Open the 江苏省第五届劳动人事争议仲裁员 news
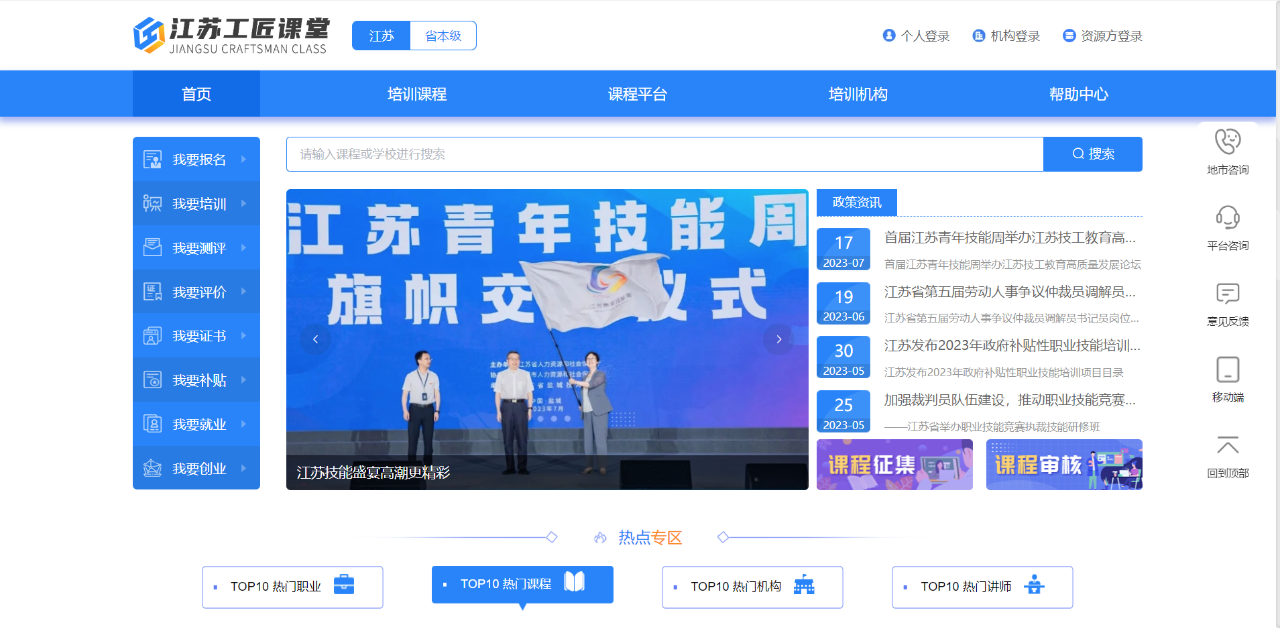Screen dimensions: 1280x628 pos(1010,292)
